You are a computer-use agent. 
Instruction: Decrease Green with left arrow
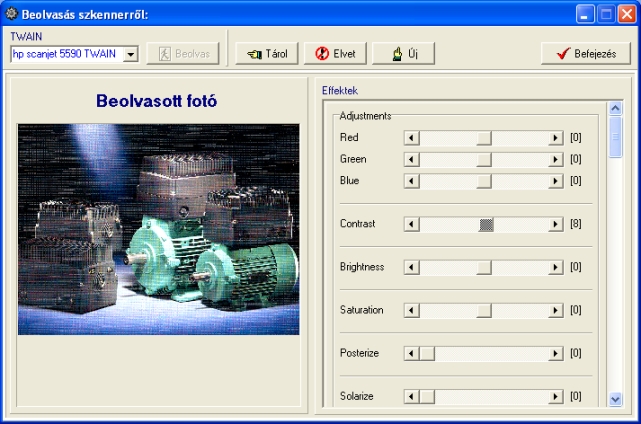click(412, 159)
